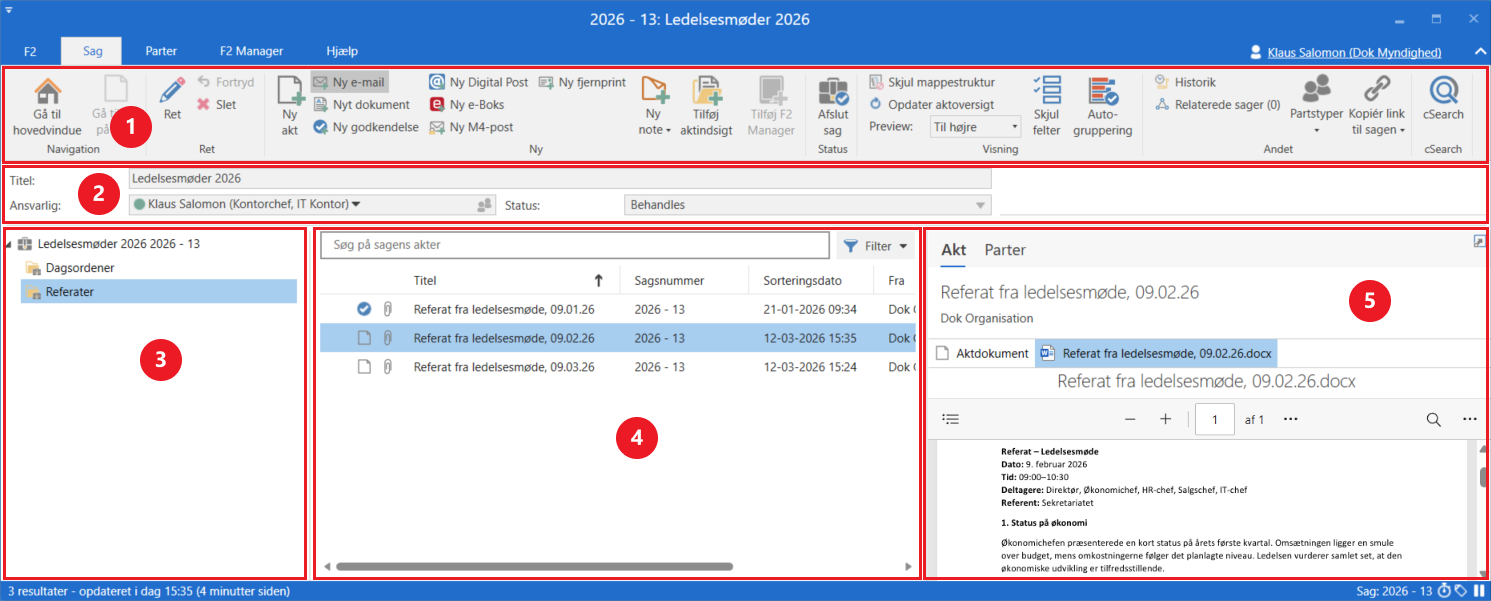Open the Filter dropdown
Image resolution: width=1491 pixels, height=601 pixels.
(875, 245)
